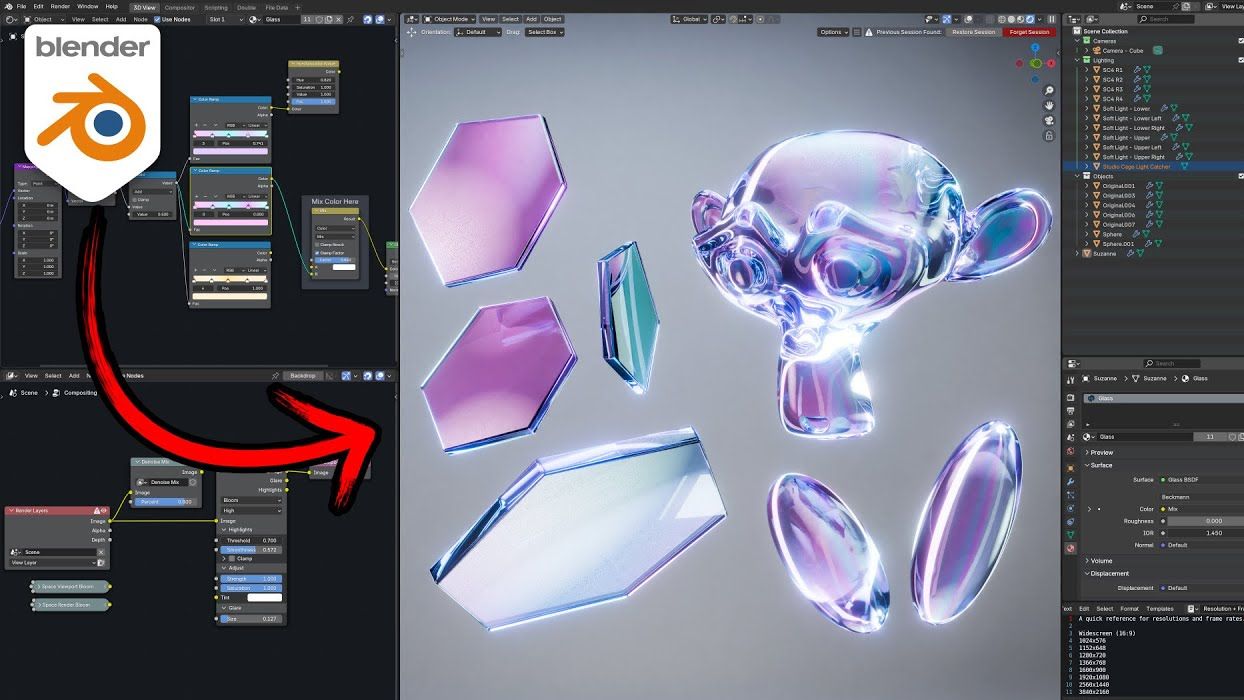Screen dimensions: 1244x700
Task: Click the pan view hand icon
Action: (1049, 105)
